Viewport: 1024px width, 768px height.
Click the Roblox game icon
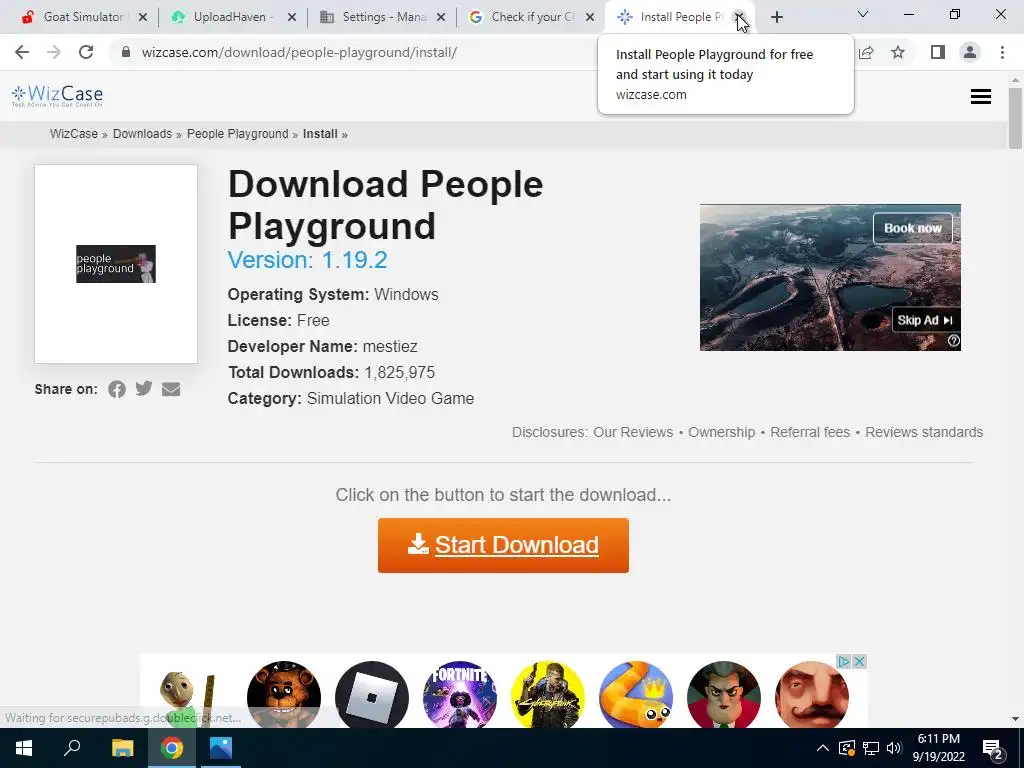coord(372,695)
